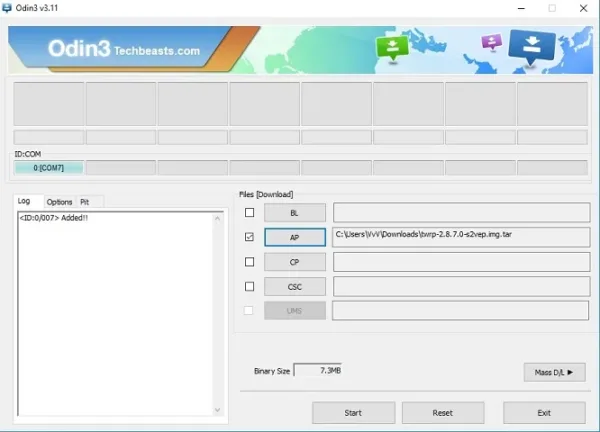
Task: Open the Pit tab
Action: 85,202
